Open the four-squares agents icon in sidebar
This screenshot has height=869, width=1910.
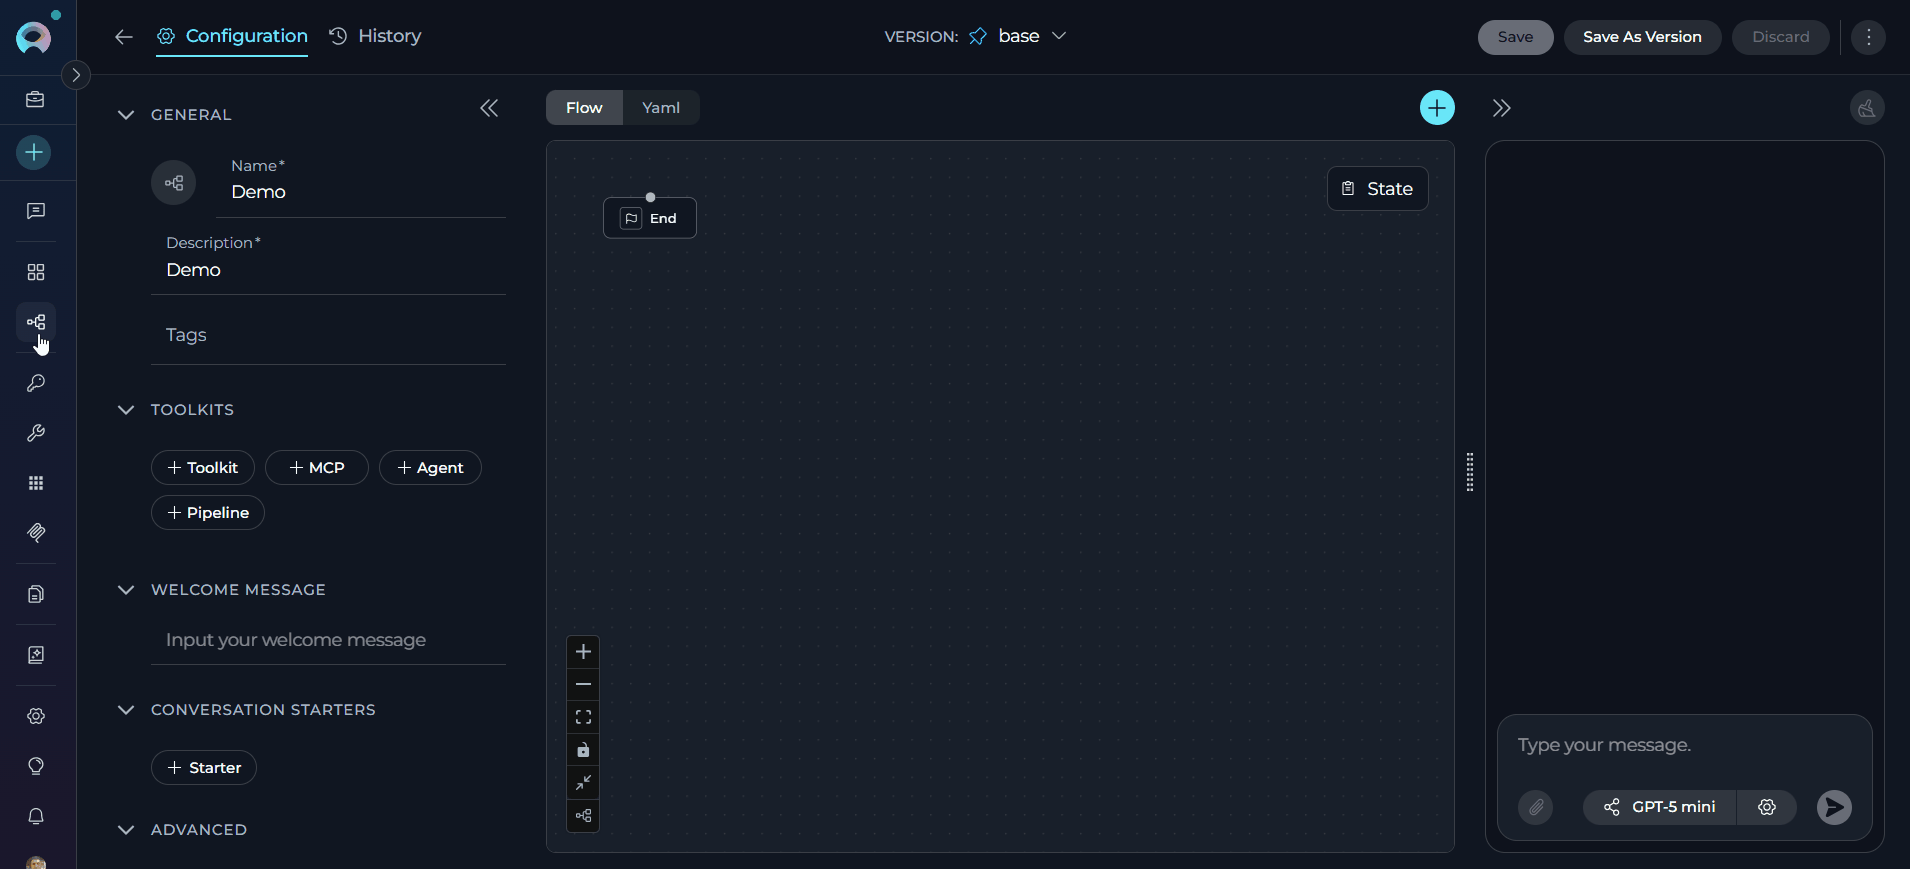(36, 272)
